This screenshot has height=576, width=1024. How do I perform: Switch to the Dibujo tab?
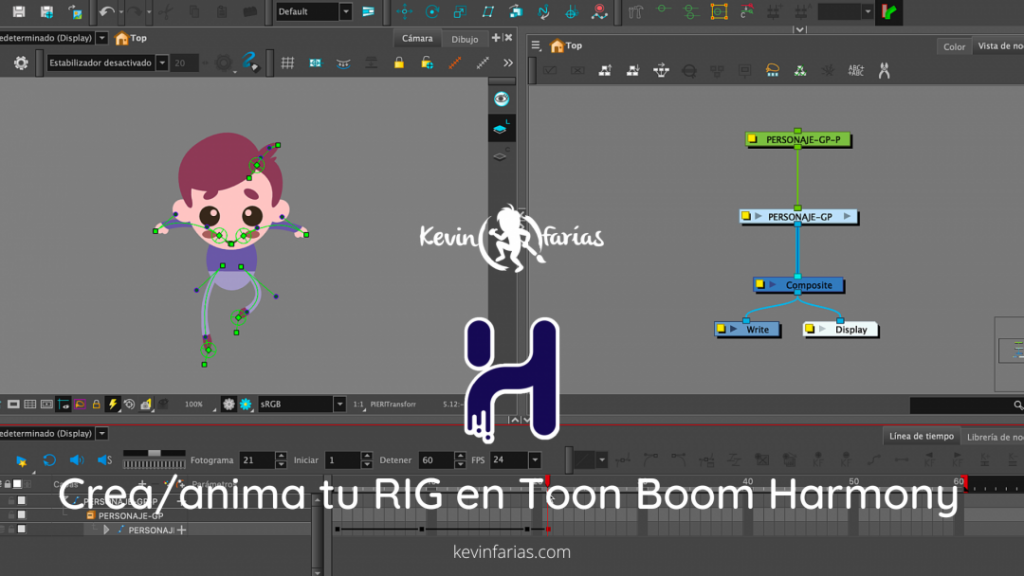click(x=464, y=39)
